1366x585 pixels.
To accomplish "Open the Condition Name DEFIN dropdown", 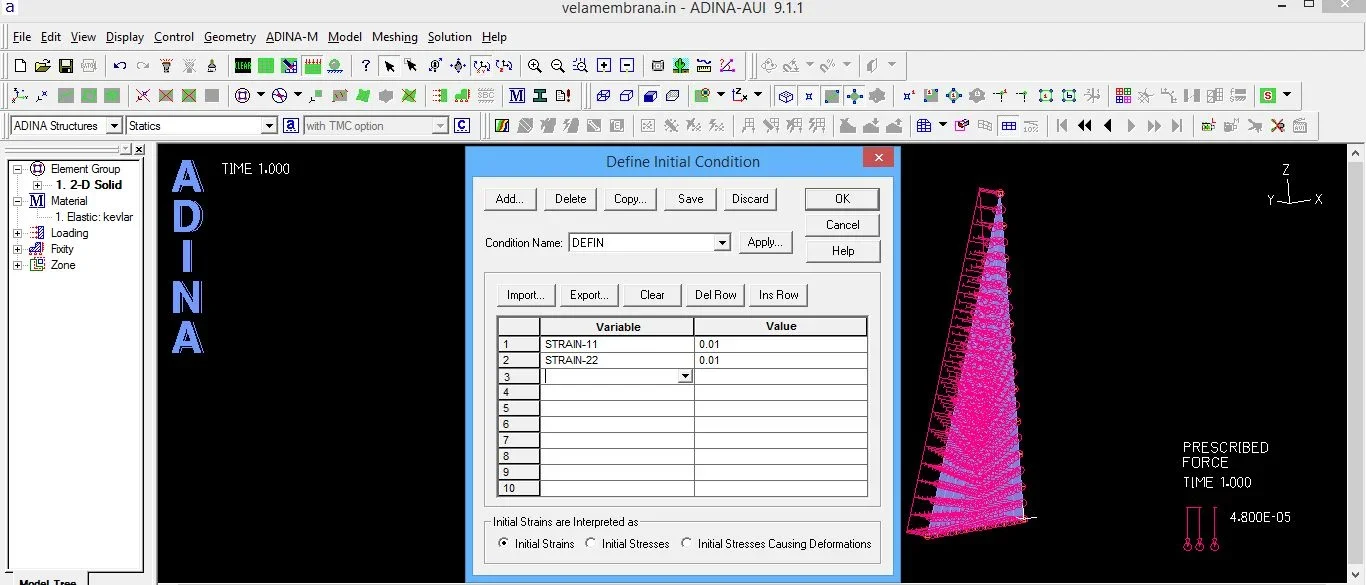I will click(722, 243).
